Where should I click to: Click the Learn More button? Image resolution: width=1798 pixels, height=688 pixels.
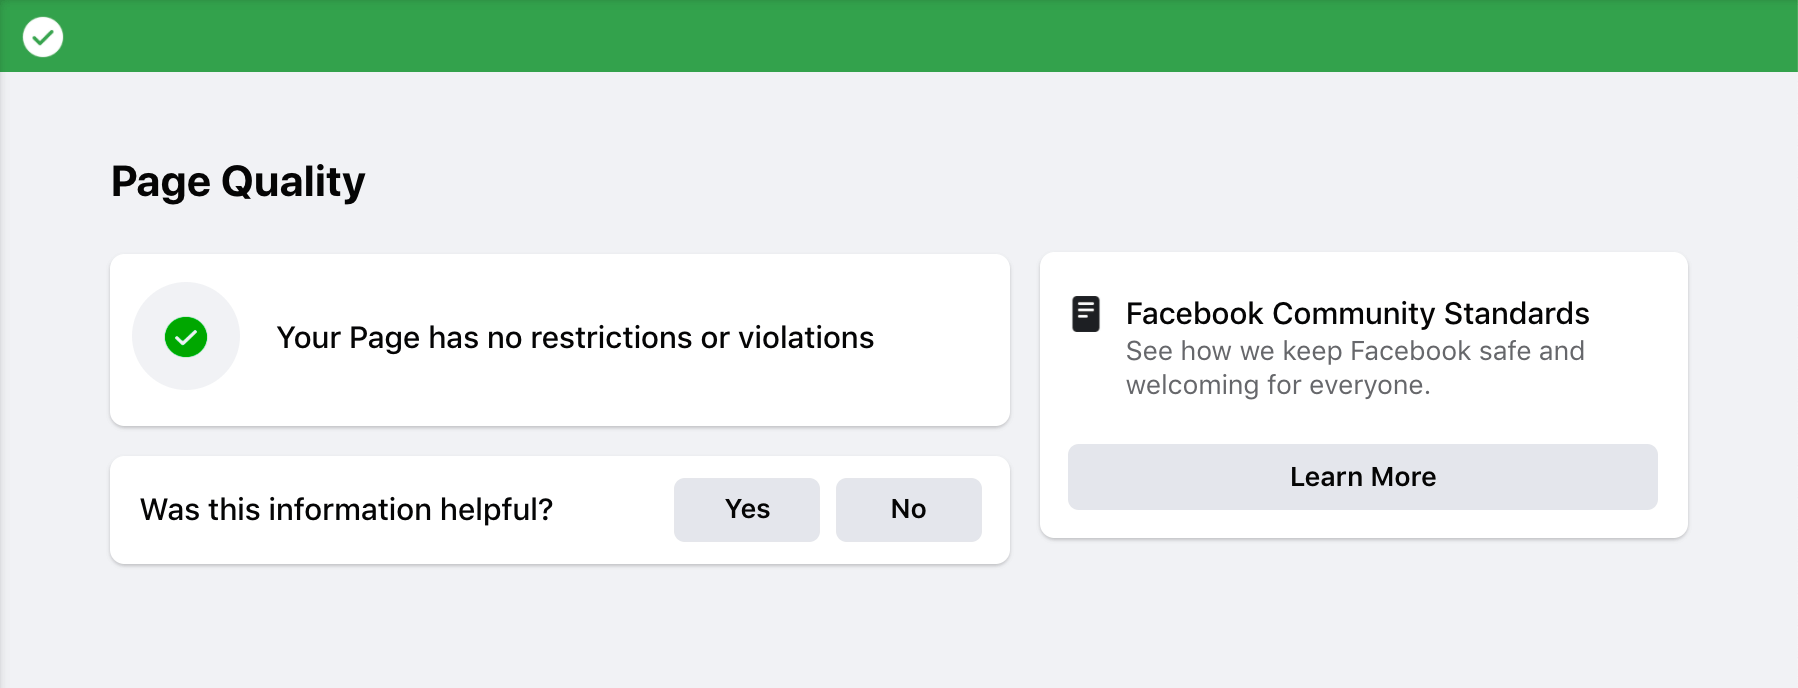pyautogui.click(x=1362, y=477)
